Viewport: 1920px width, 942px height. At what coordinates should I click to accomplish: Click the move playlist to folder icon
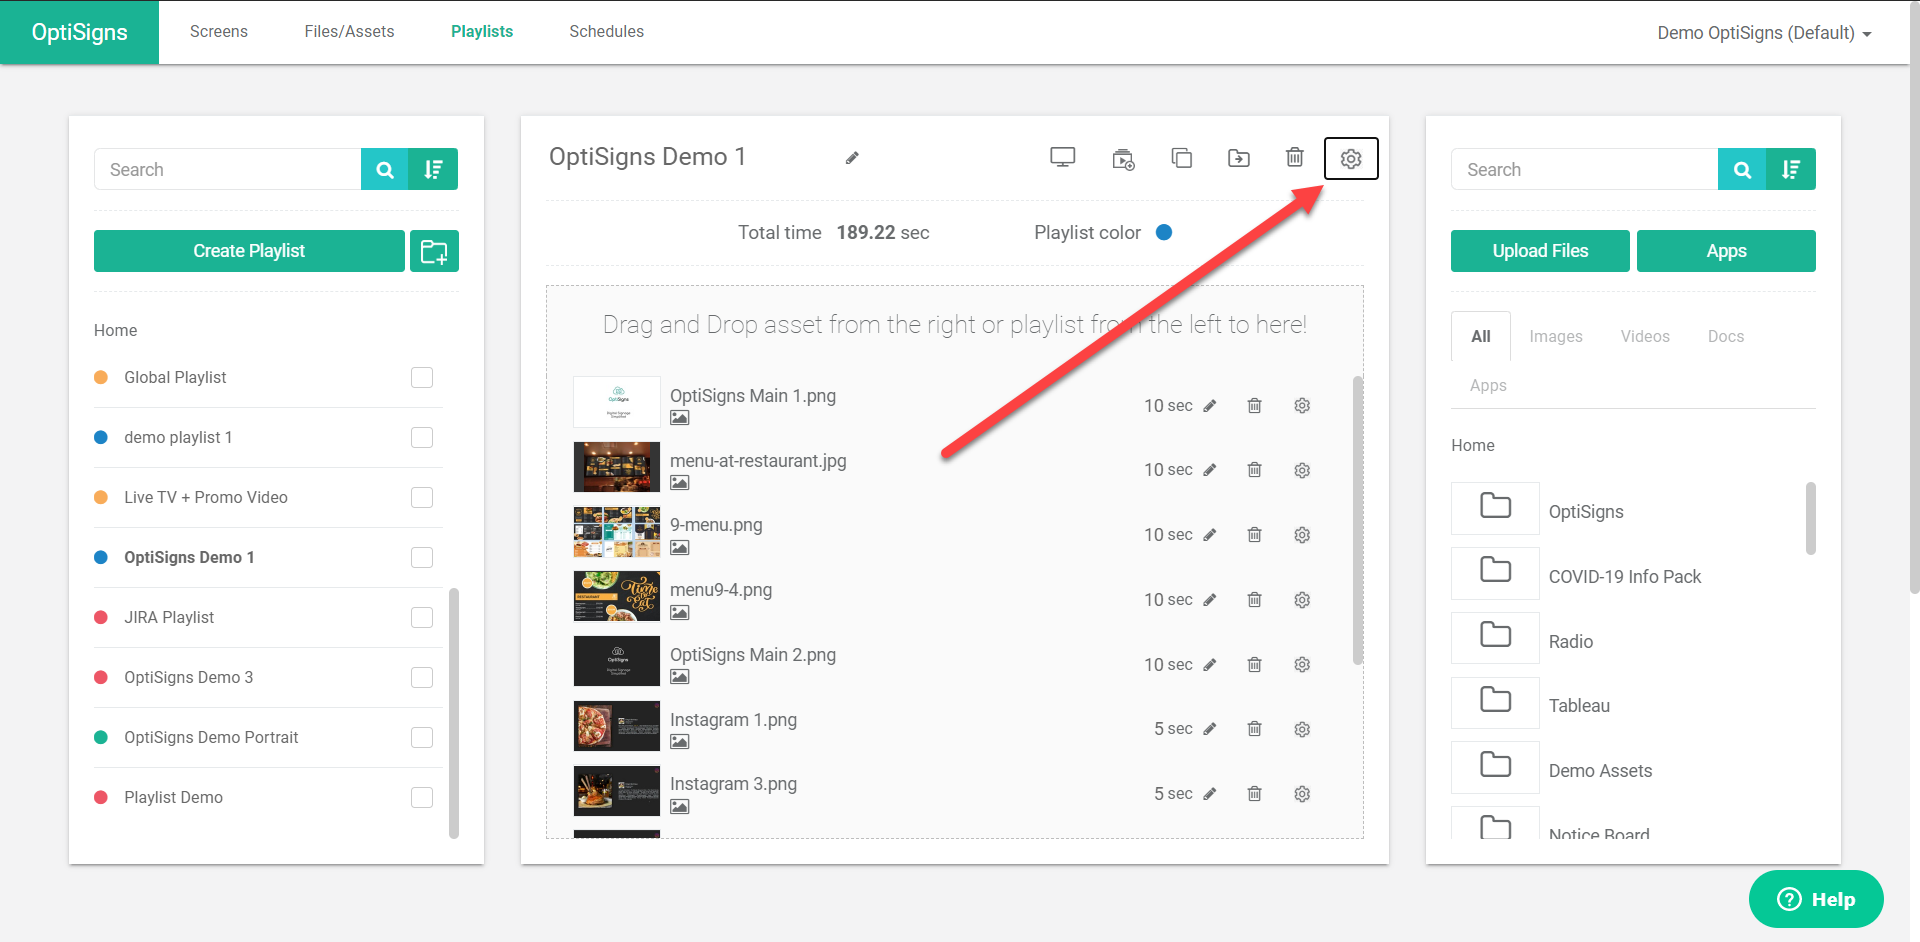(x=1238, y=158)
